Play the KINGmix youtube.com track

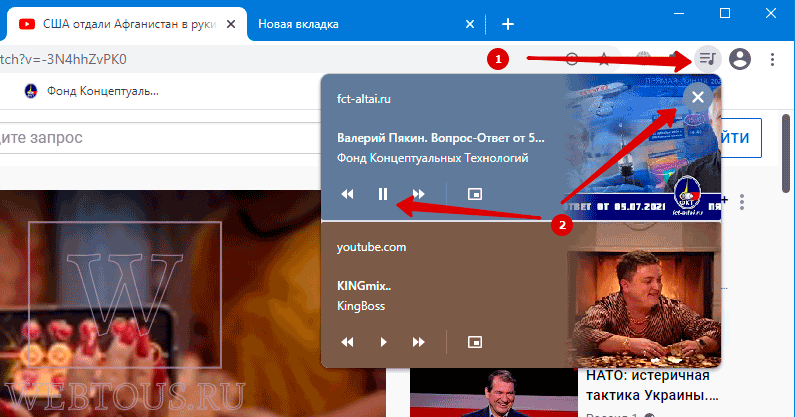383,342
